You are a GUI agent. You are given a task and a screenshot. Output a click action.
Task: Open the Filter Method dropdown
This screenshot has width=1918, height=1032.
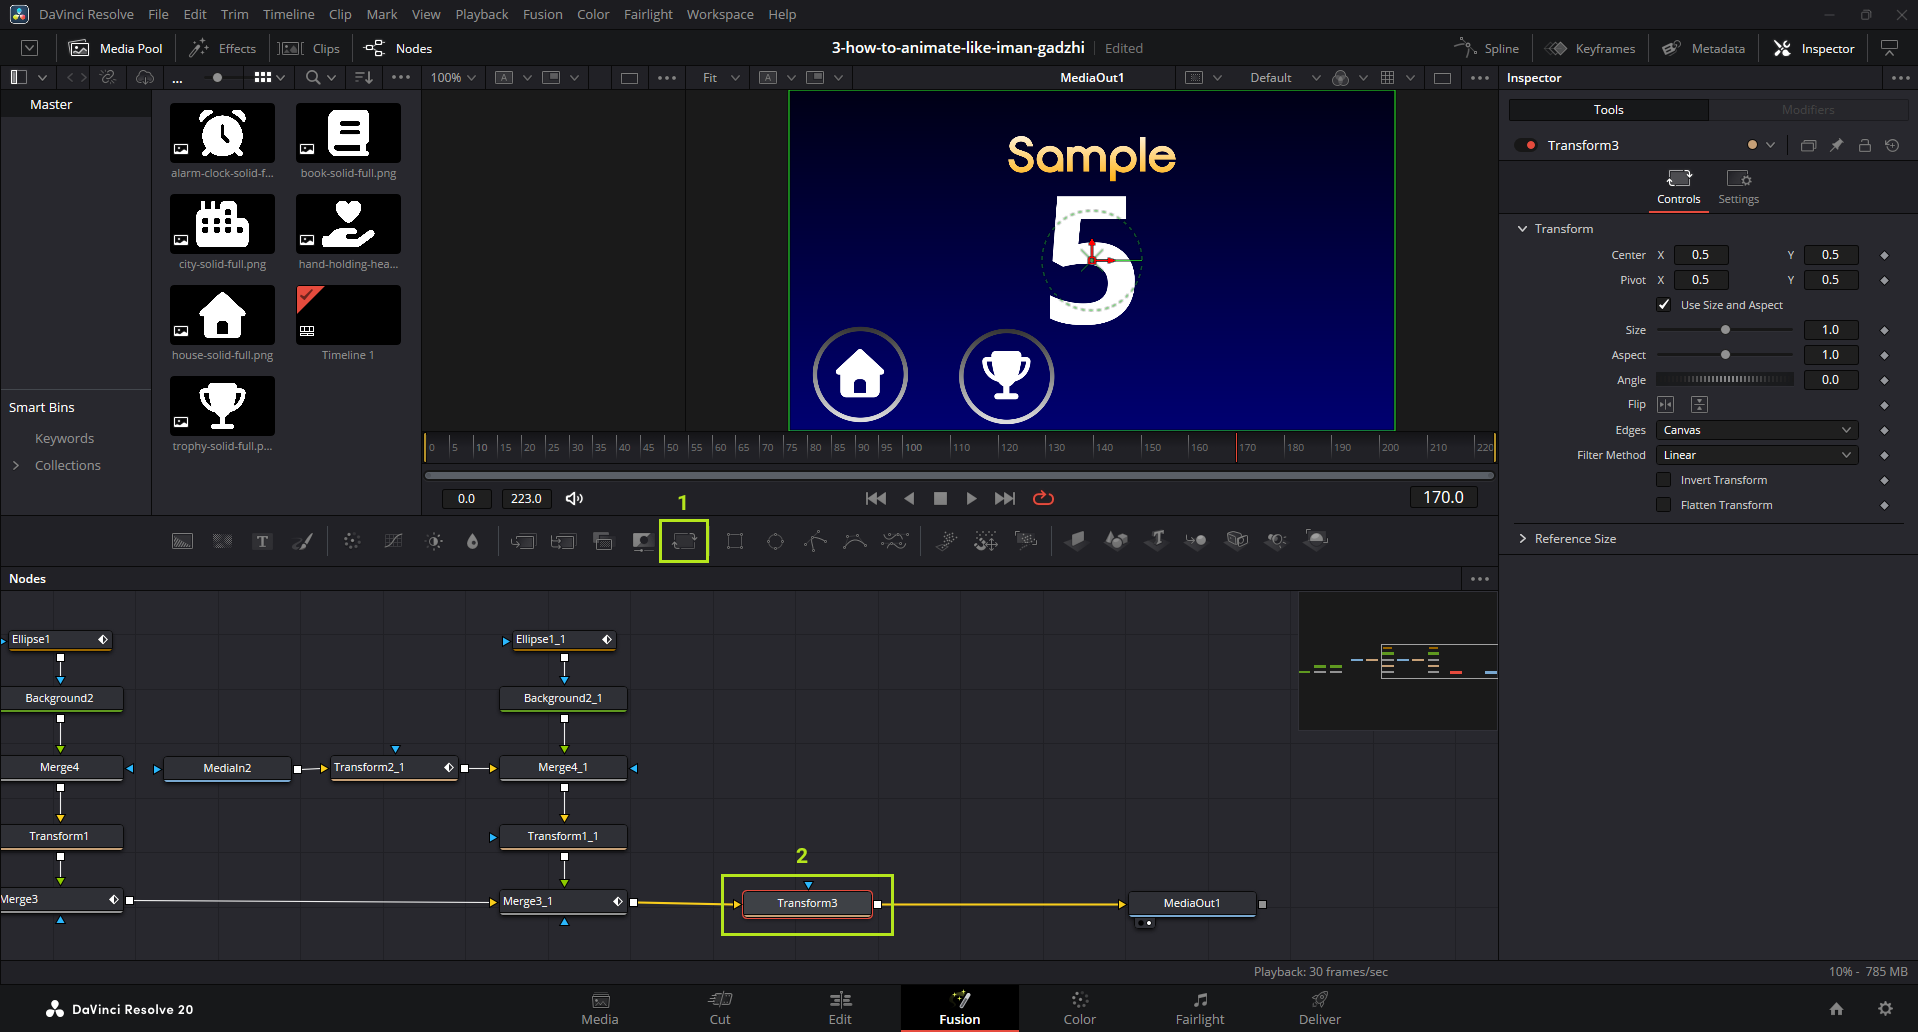pos(1756,455)
